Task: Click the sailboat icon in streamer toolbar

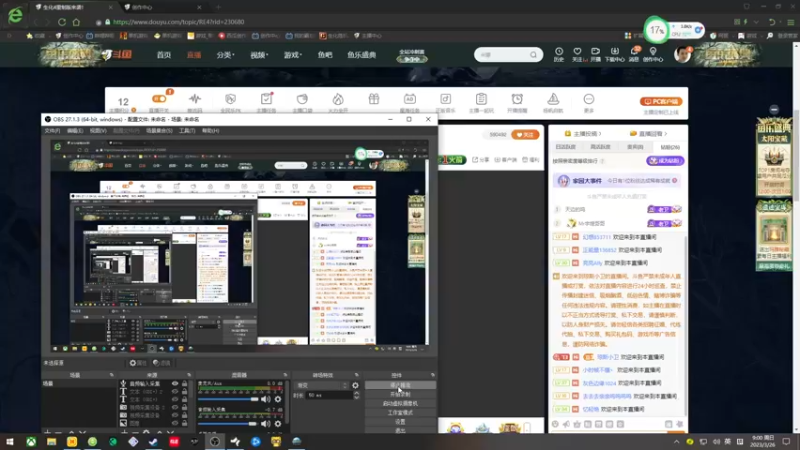Action: coord(553,98)
